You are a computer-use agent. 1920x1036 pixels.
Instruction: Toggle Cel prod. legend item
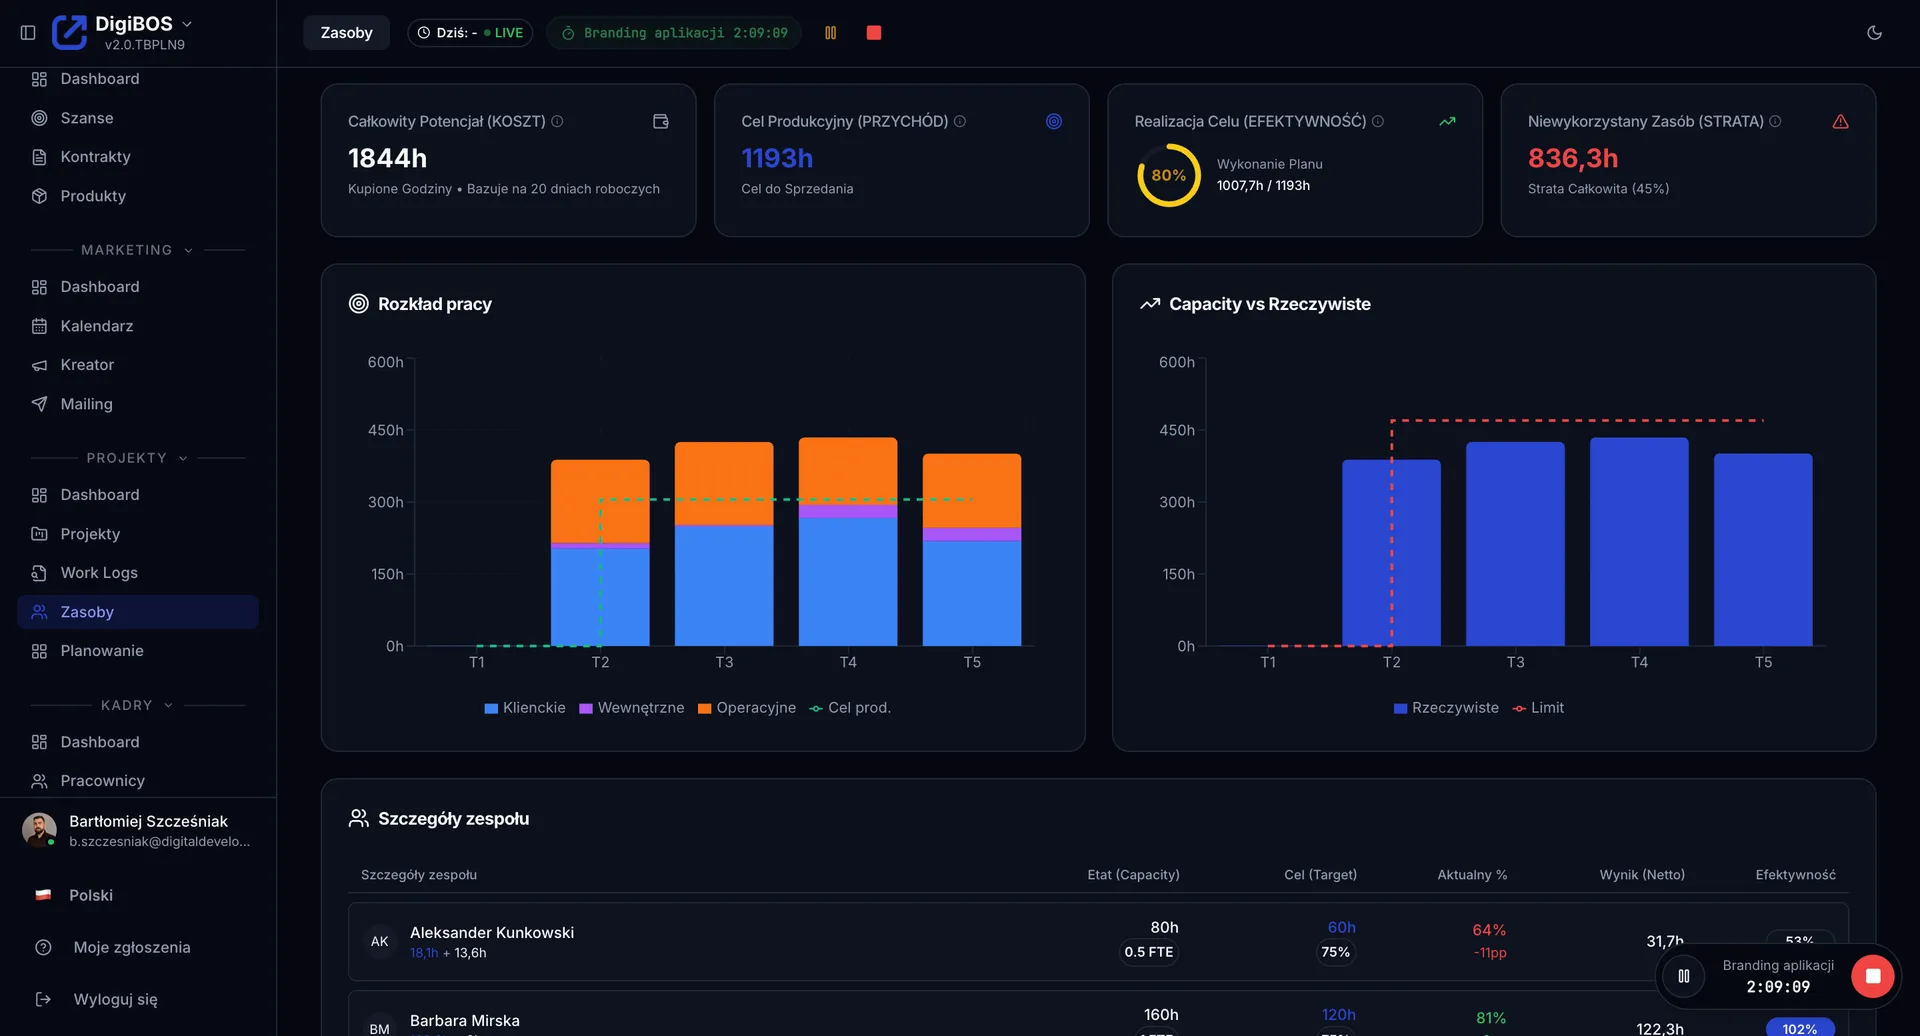tap(850, 708)
